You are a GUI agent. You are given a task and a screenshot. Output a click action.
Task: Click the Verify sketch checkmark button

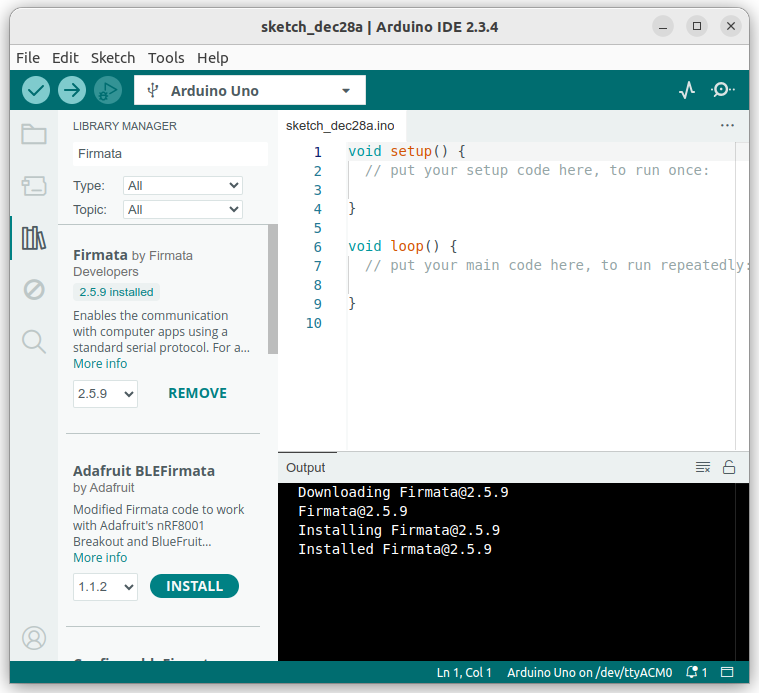coord(36,90)
